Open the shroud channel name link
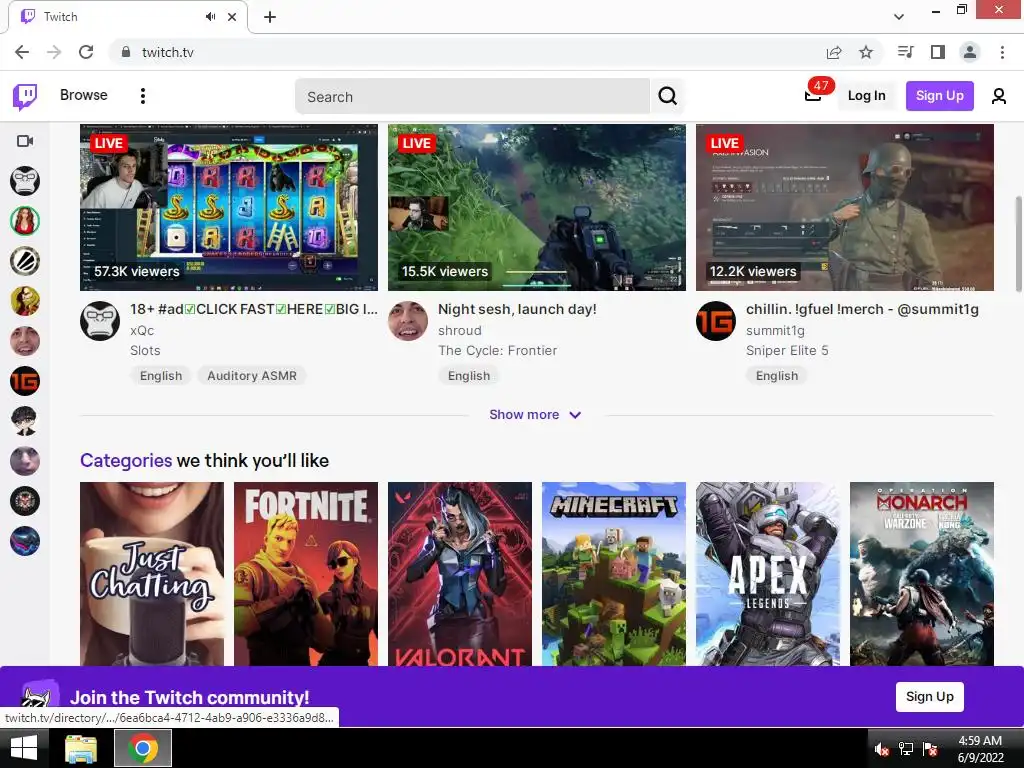 point(459,330)
